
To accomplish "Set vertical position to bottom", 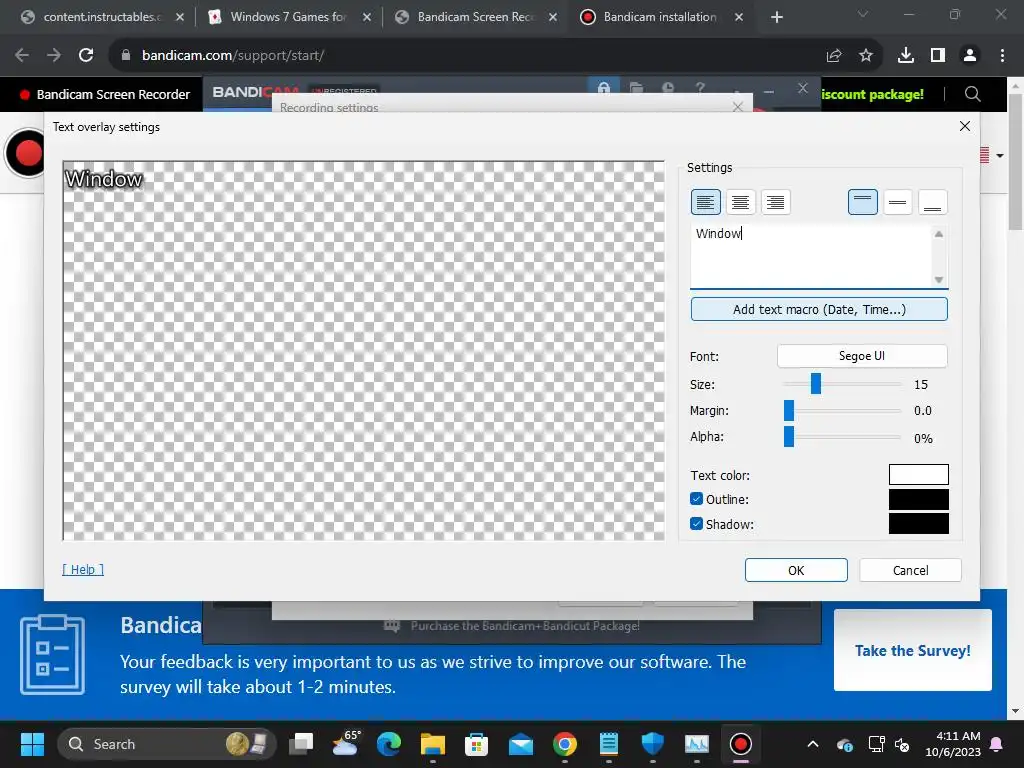I will (933, 202).
